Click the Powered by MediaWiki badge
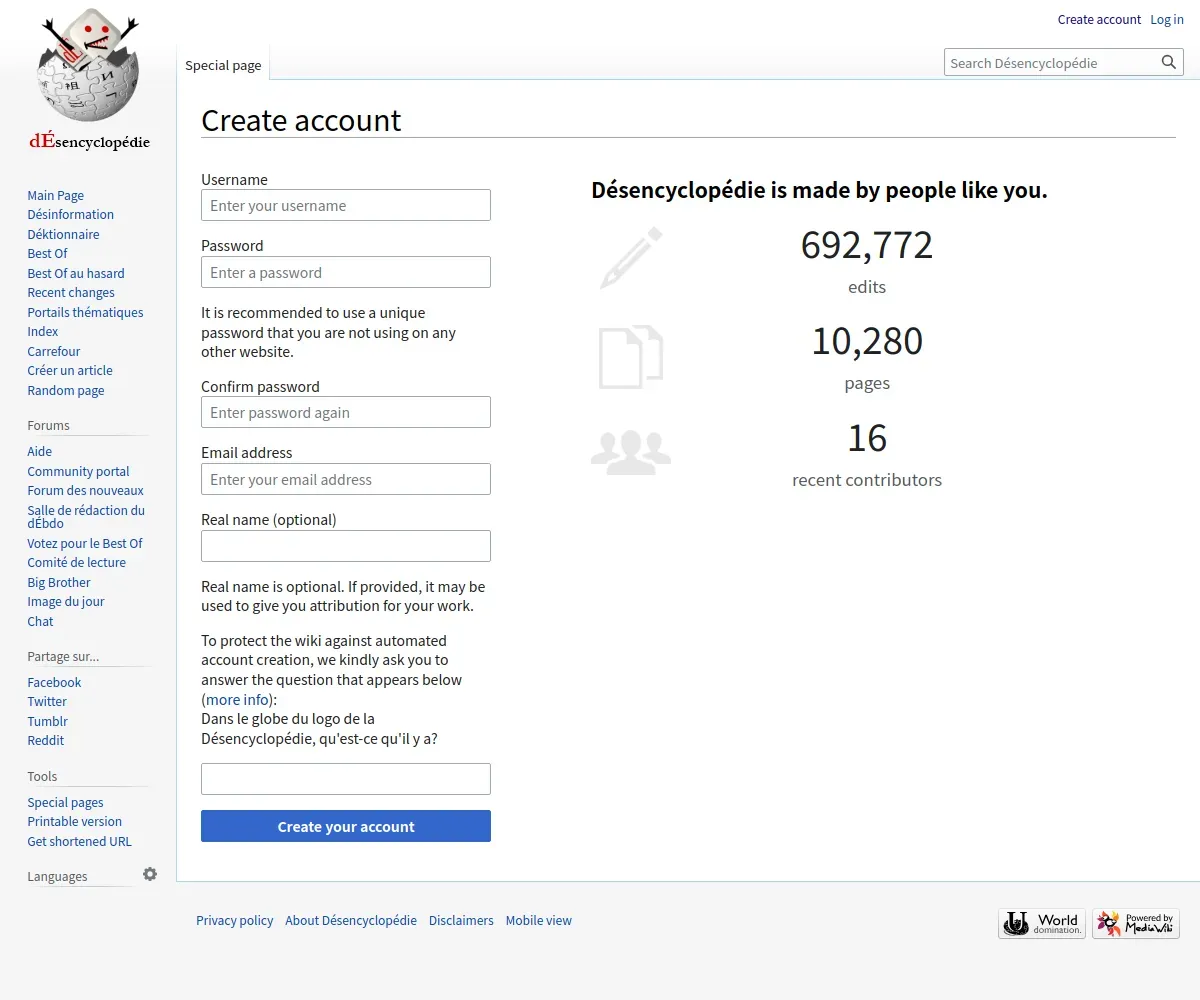This screenshot has height=1000, width=1200. (x=1136, y=923)
